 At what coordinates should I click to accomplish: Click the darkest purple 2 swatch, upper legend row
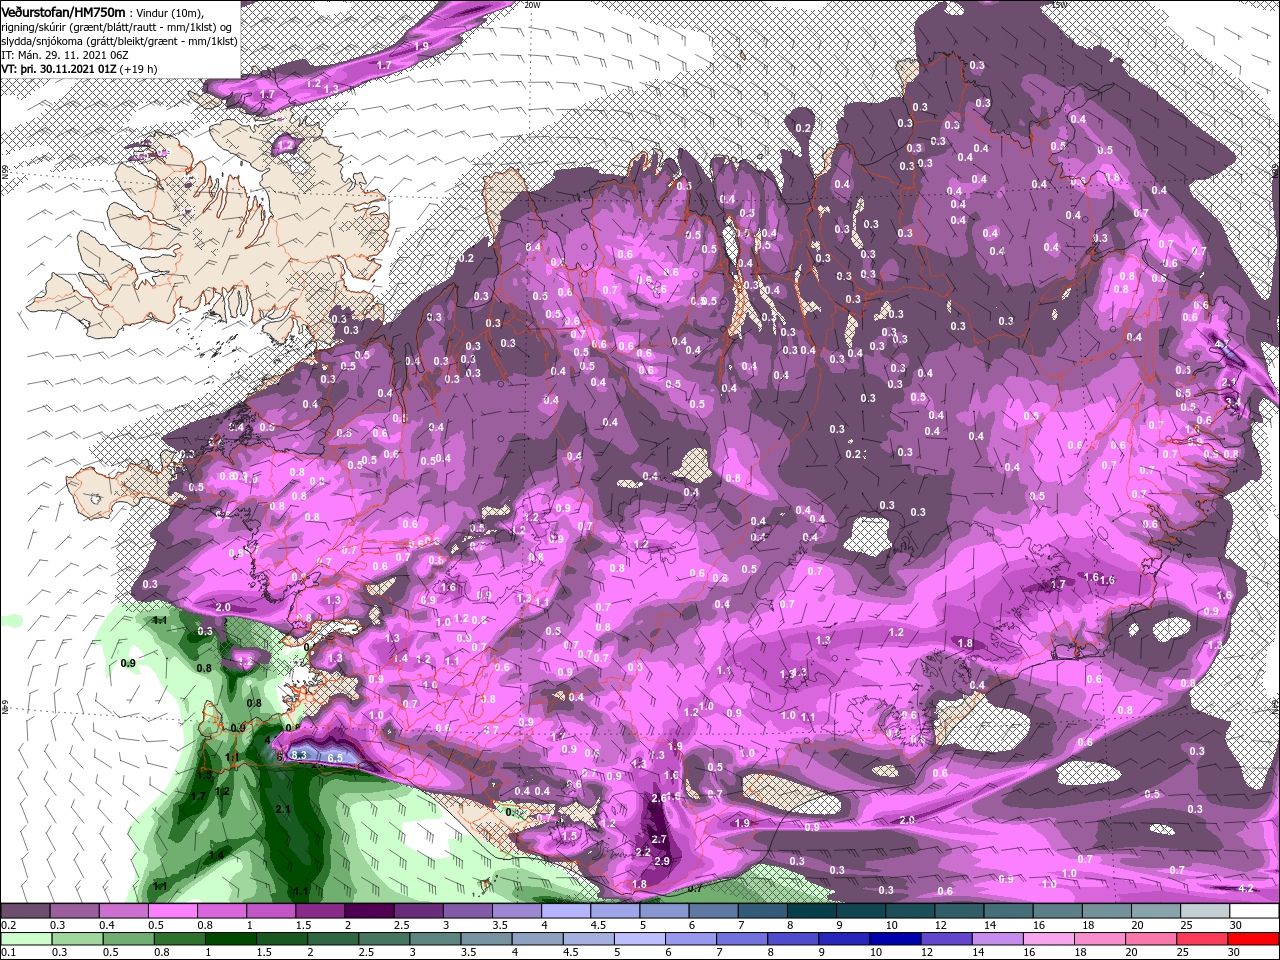click(369, 911)
